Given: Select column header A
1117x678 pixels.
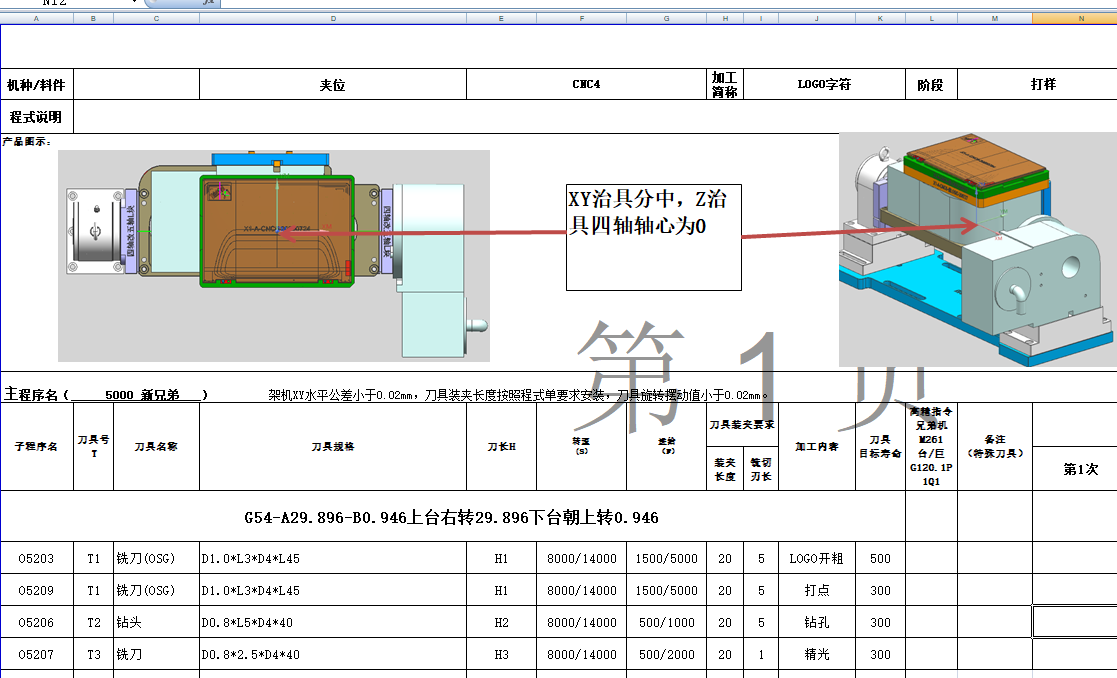Looking at the screenshot, I should click(x=38, y=17).
